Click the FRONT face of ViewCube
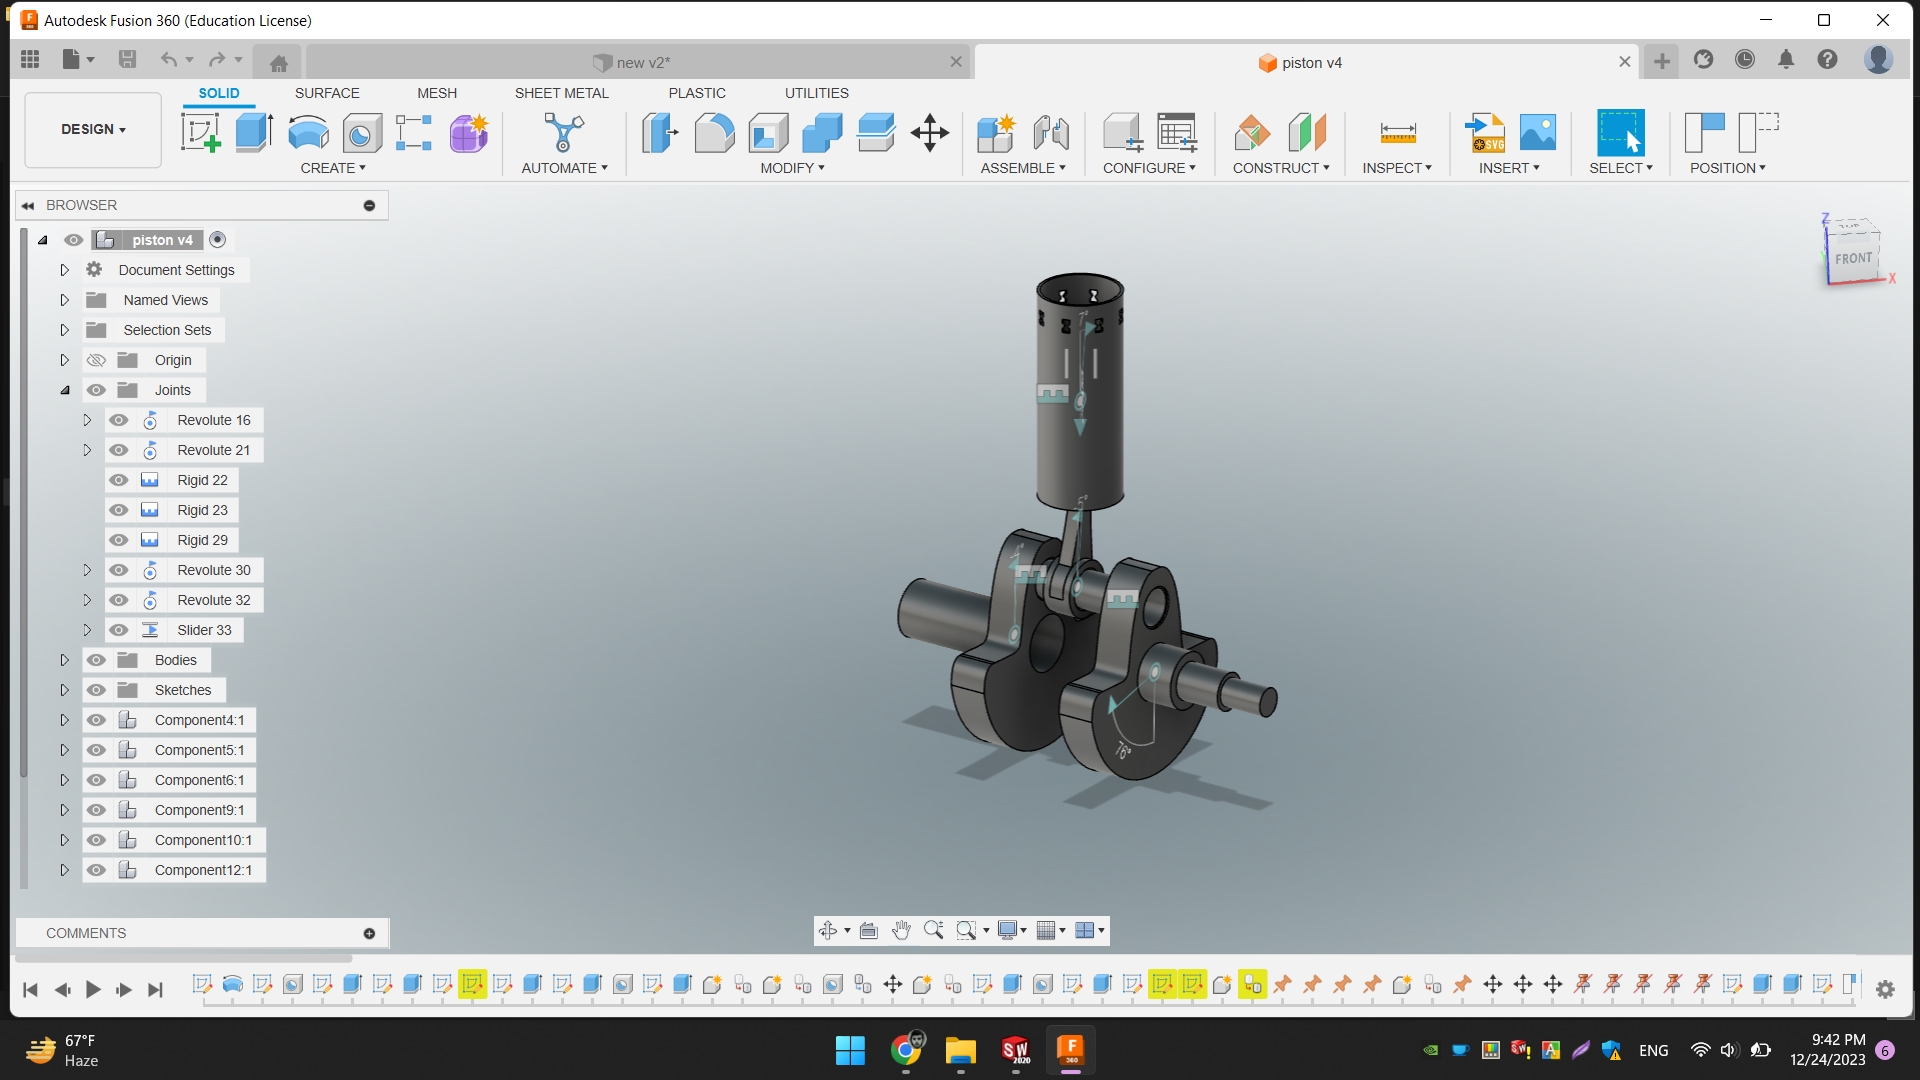This screenshot has height=1080, width=1920. tap(1853, 258)
